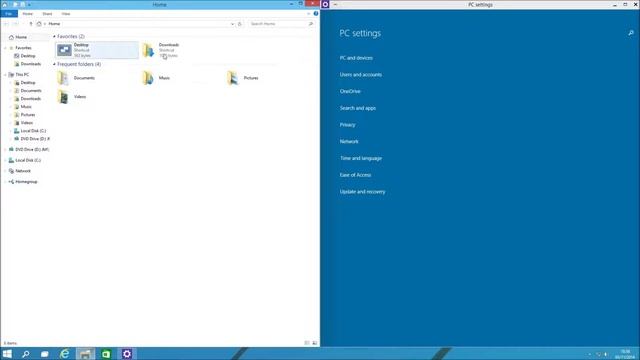Refresh the Home folder view
Screen dimensions: 640x360
pyautogui.click(x=240, y=24)
